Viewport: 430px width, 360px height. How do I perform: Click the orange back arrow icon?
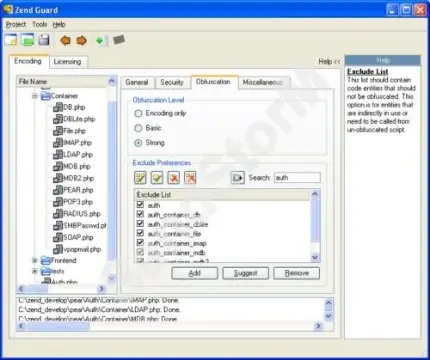point(65,41)
